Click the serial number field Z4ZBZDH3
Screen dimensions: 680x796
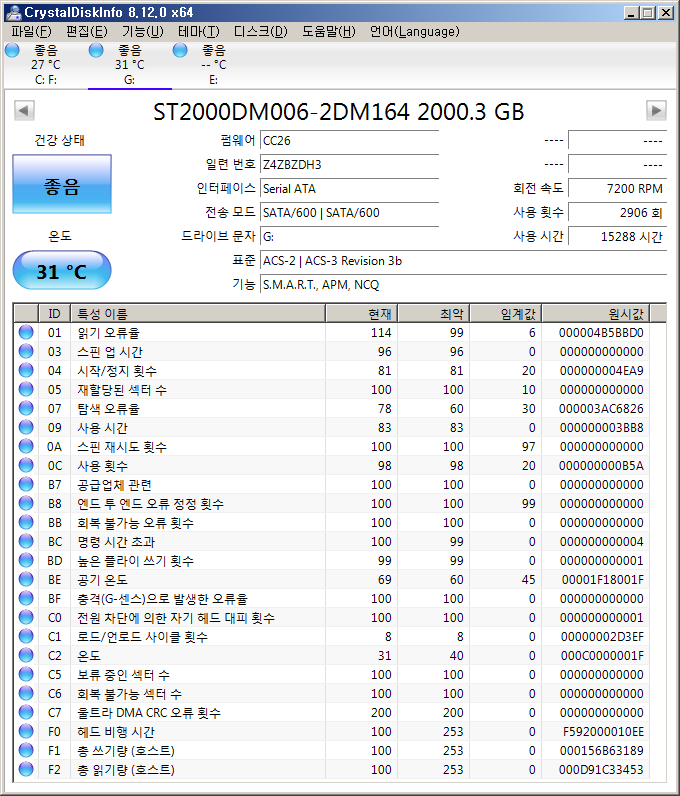(348, 164)
